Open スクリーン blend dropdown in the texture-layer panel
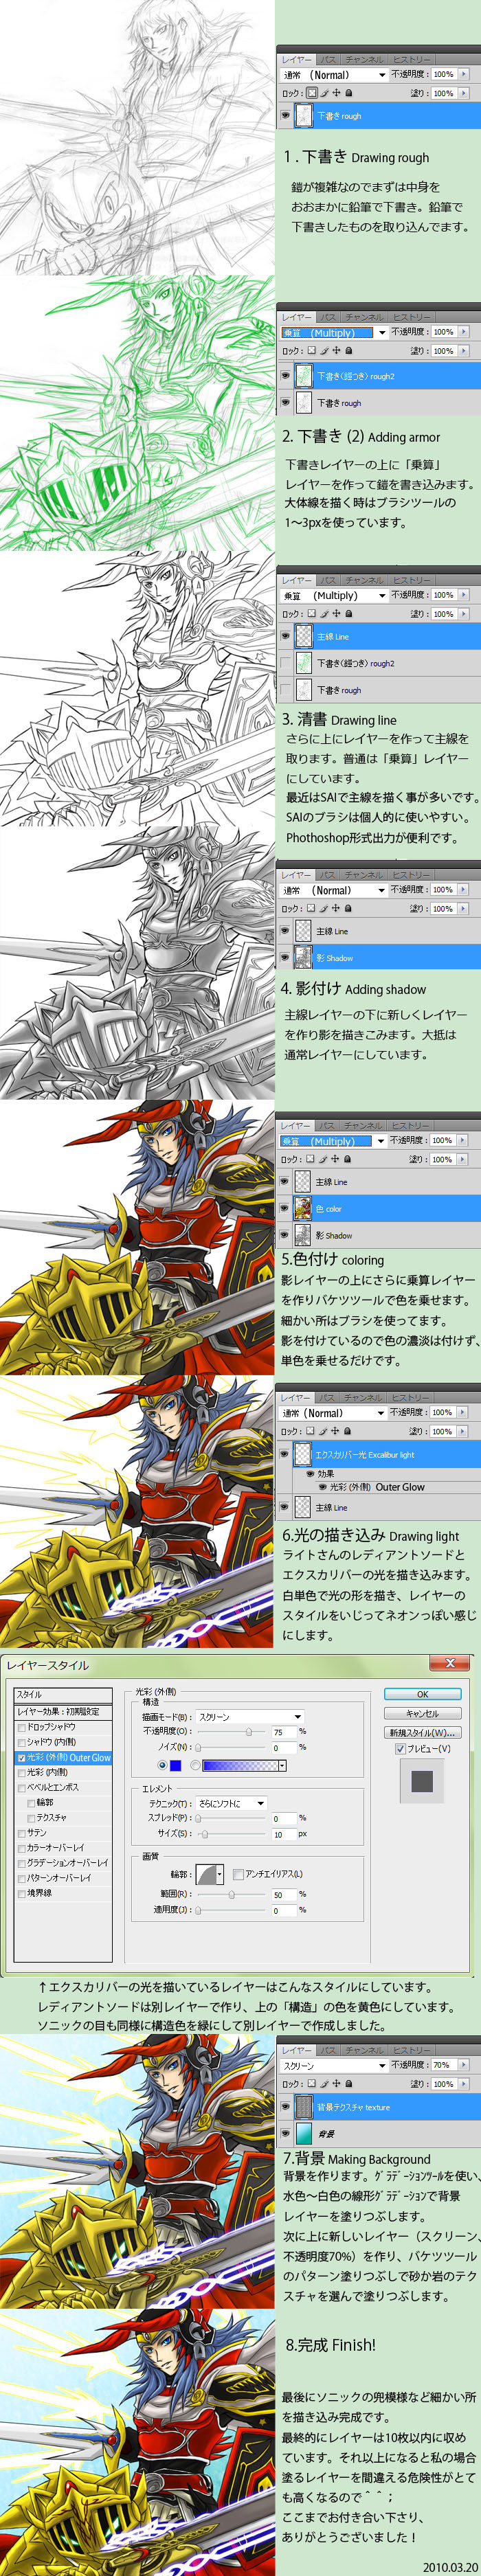 tap(334, 2066)
